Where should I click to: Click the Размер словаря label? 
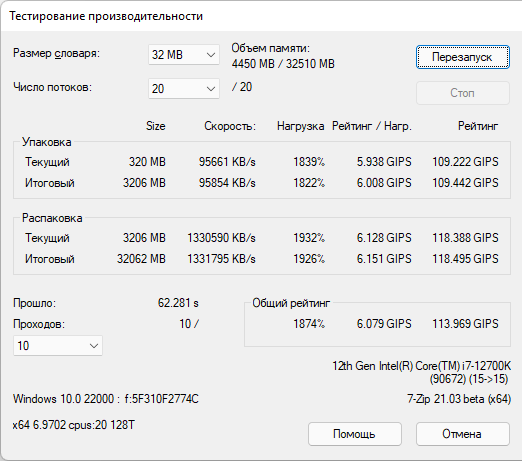coord(56,53)
